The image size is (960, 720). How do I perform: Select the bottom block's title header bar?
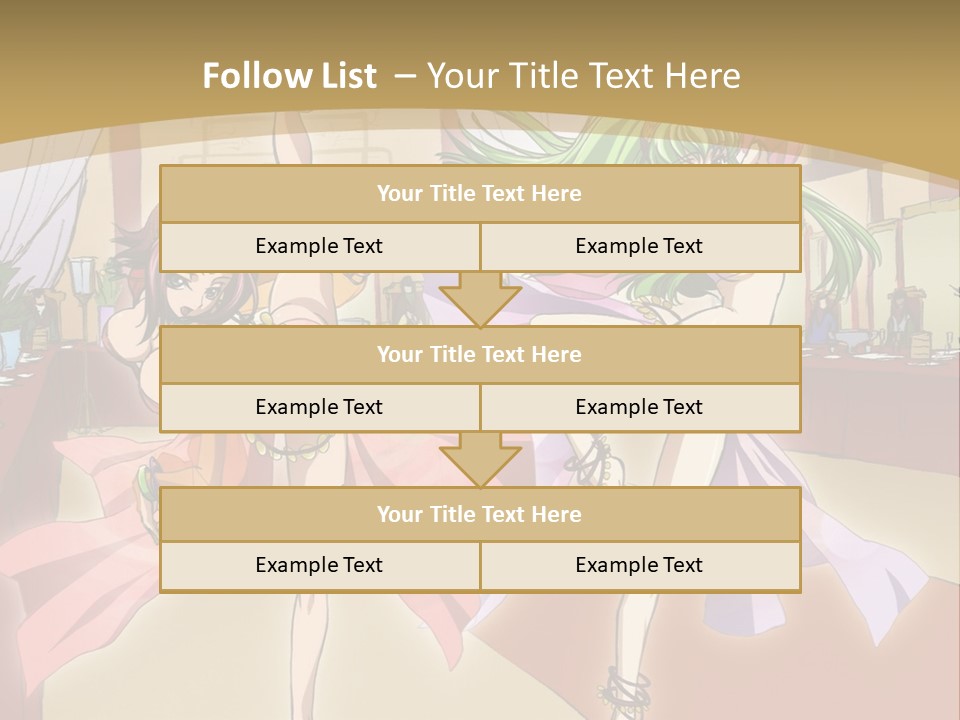coord(480,515)
